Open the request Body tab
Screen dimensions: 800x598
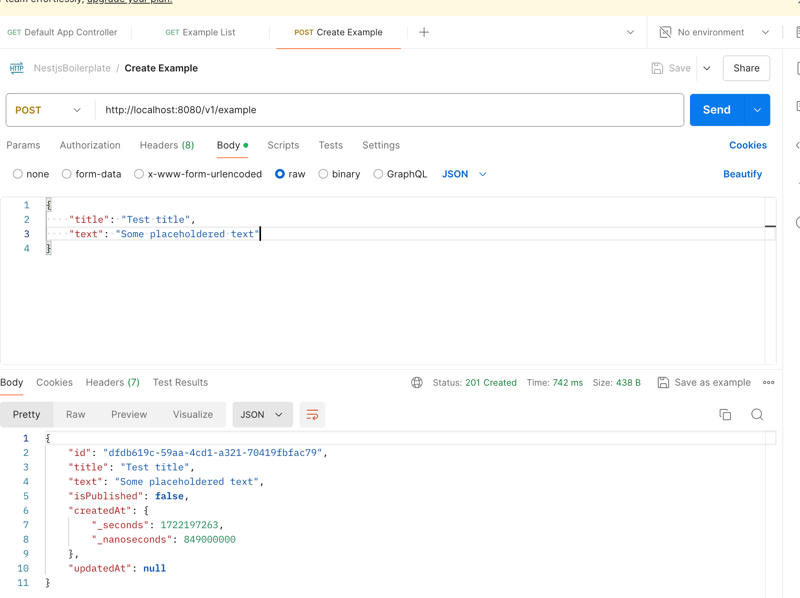click(232, 145)
